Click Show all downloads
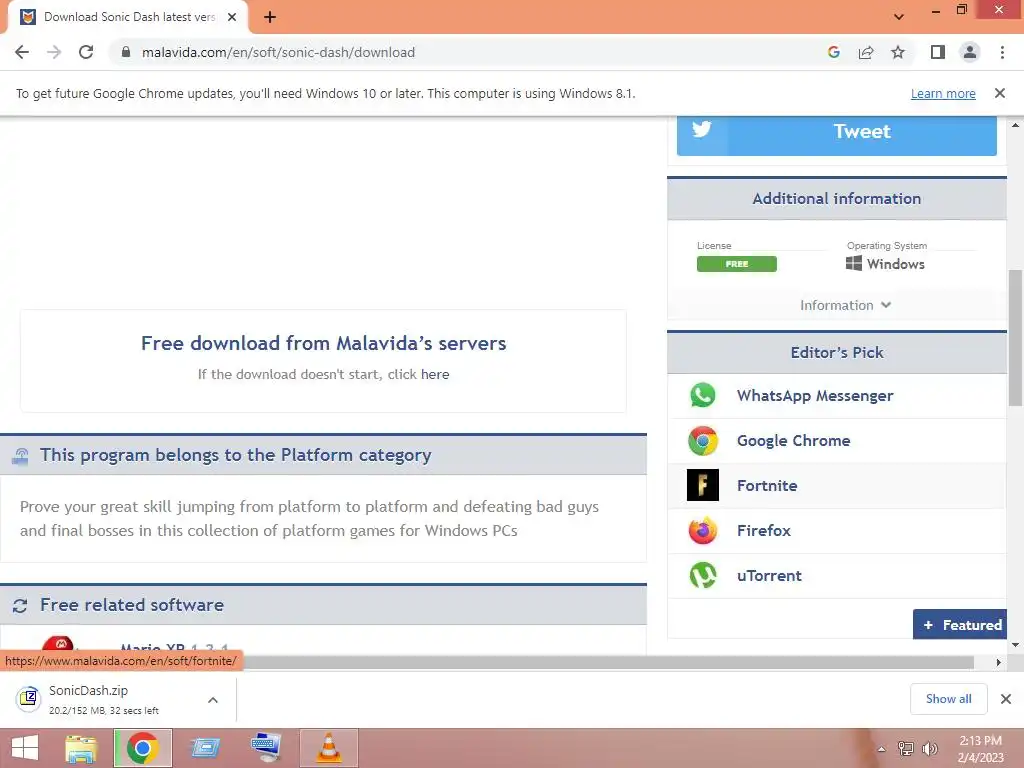The image size is (1024, 768). (948, 699)
